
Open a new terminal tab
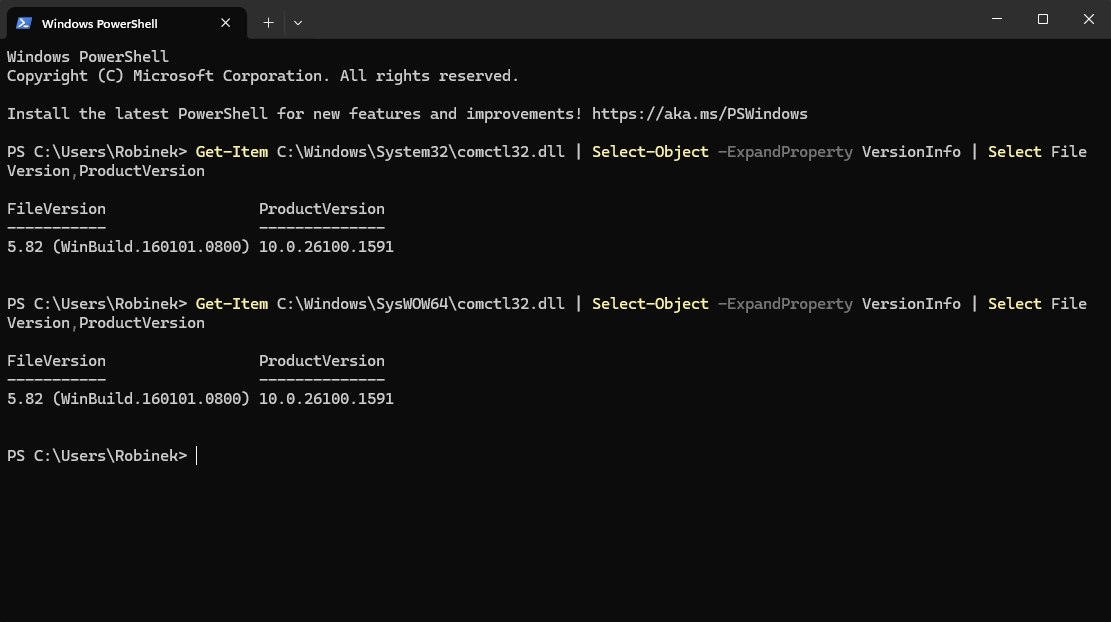(268, 23)
